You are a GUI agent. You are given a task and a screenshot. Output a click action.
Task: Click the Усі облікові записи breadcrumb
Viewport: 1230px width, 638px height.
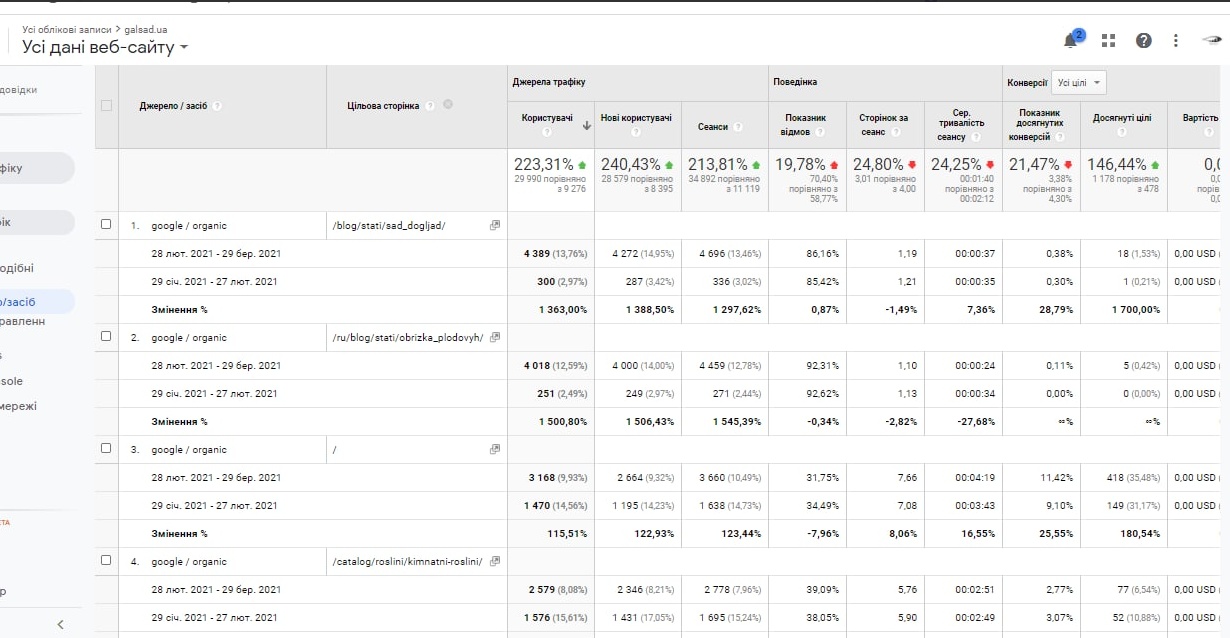click(x=66, y=30)
